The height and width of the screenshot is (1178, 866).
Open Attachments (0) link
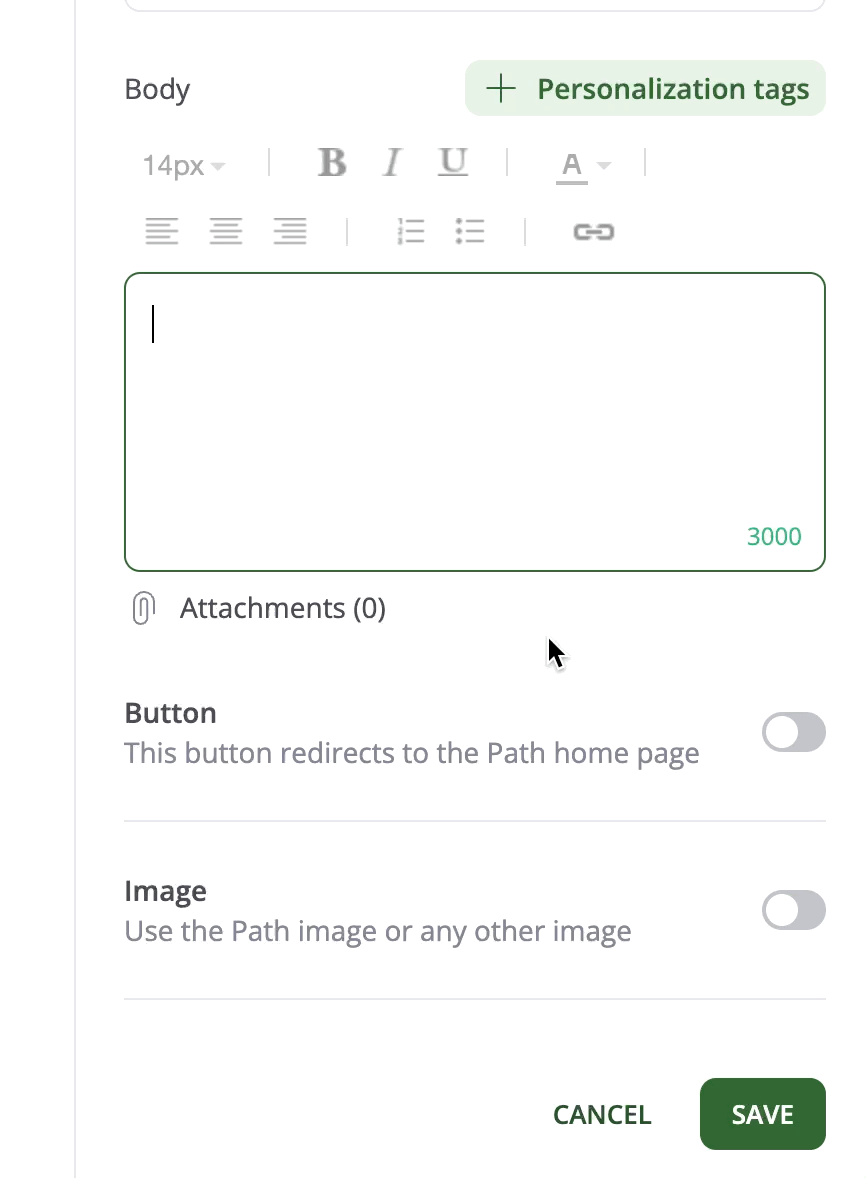coord(282,608)
